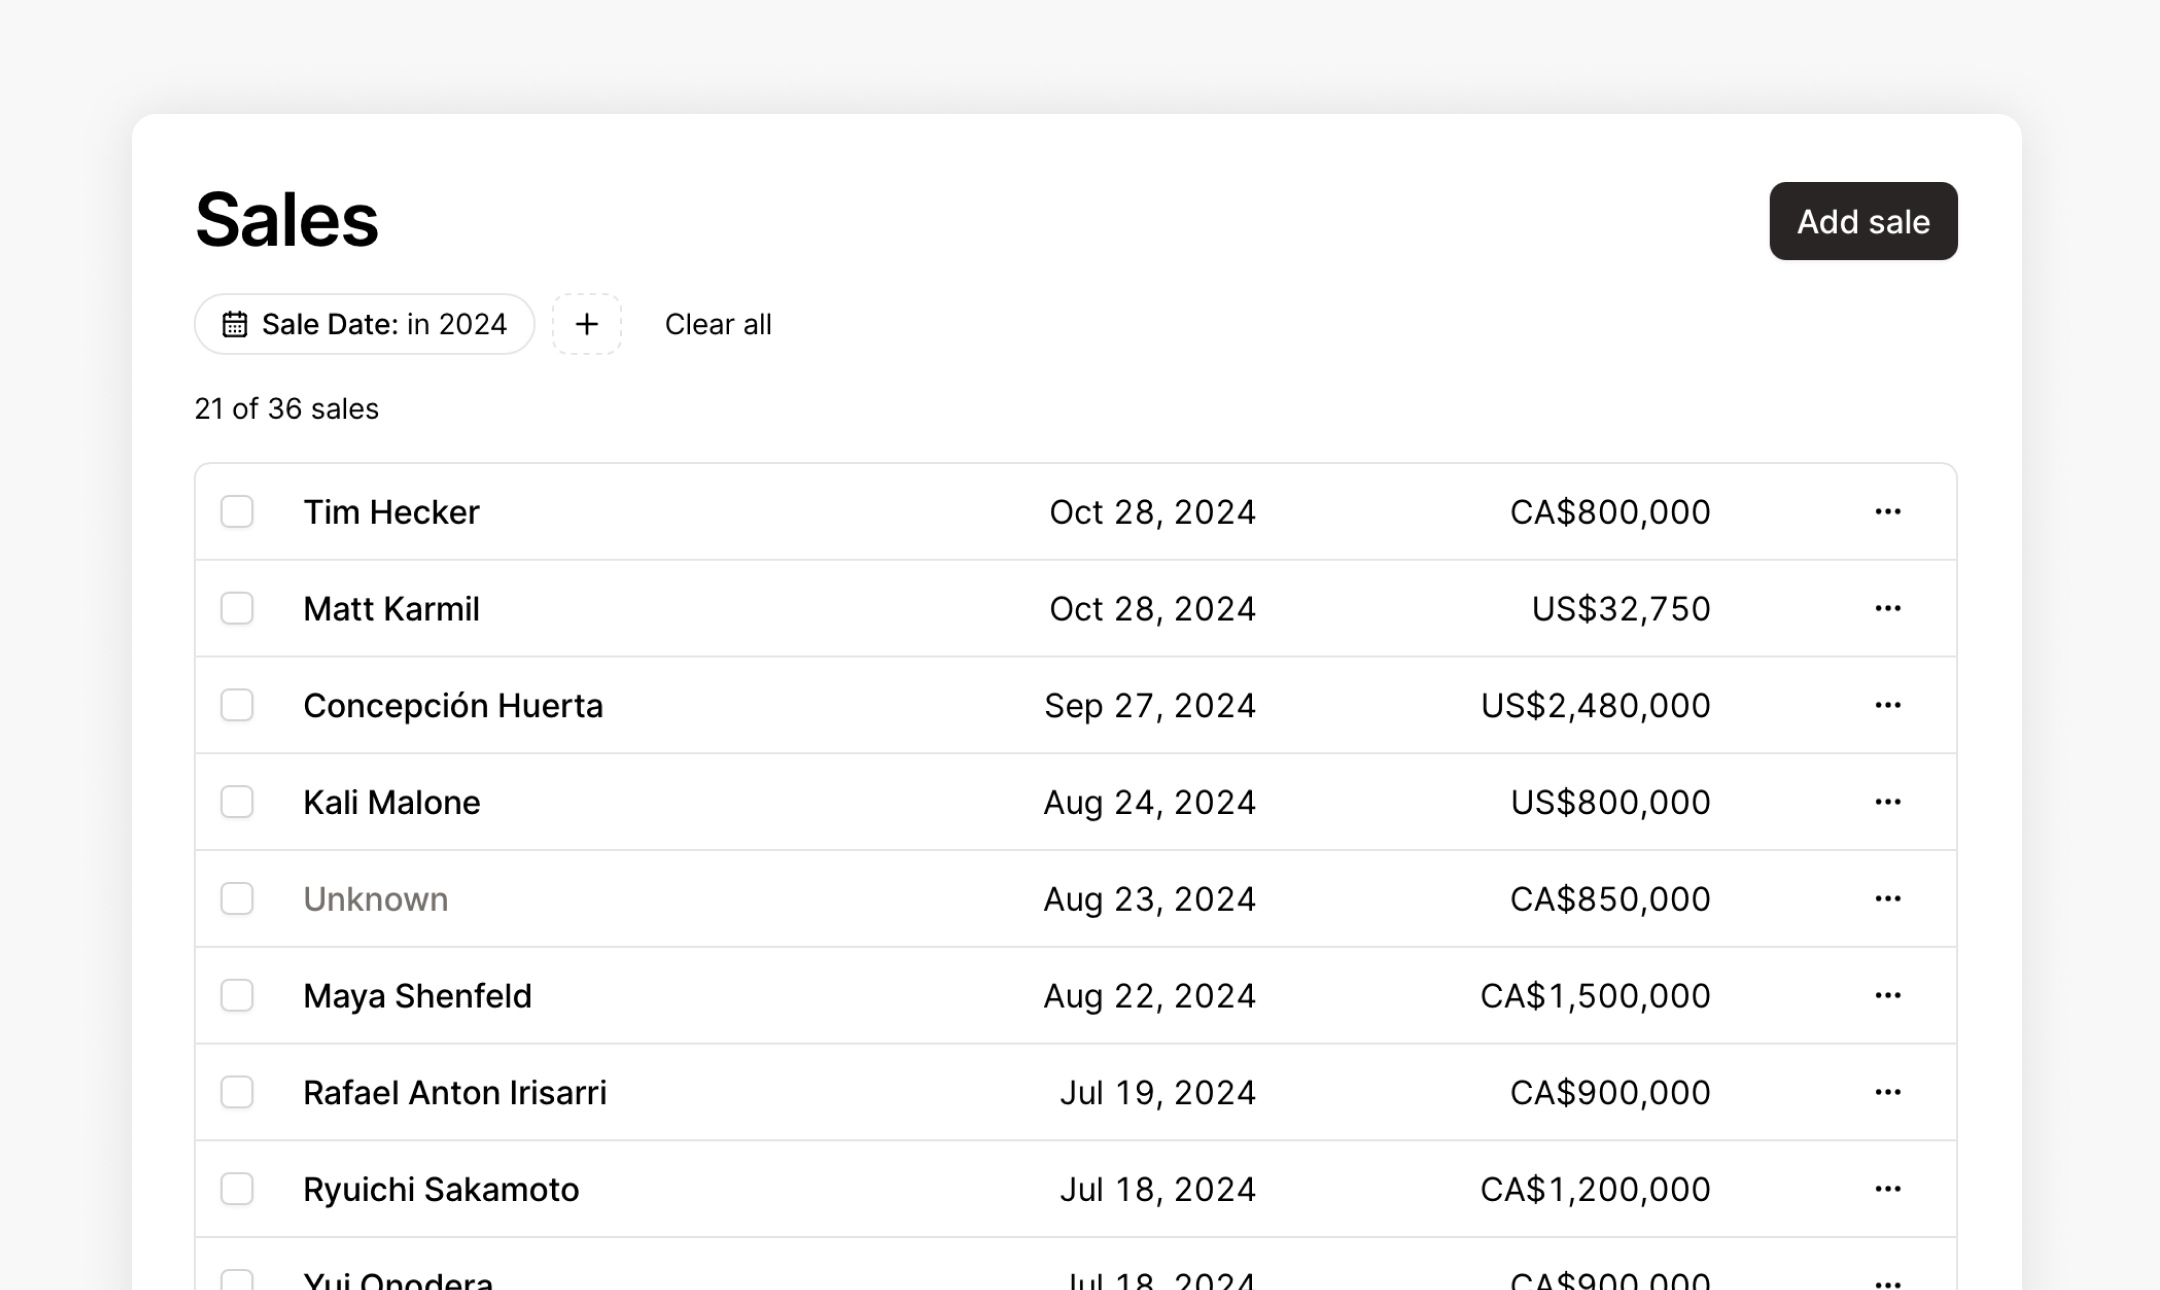Clear all active filters
2160x1290 pixels.
pyautogui.click(x=718, y=324)
